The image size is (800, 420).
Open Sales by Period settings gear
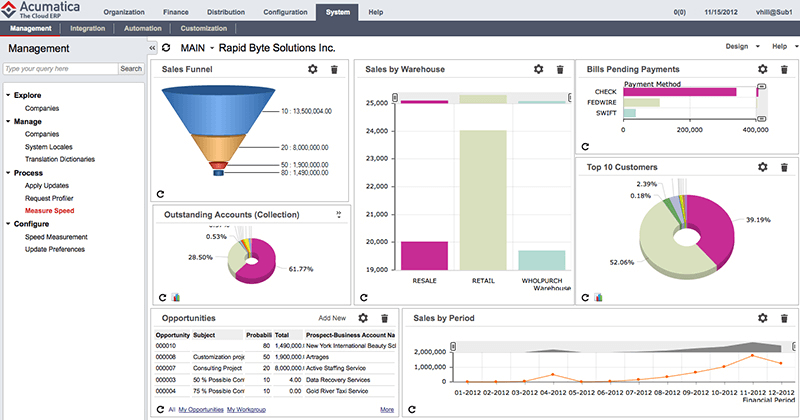762,318
